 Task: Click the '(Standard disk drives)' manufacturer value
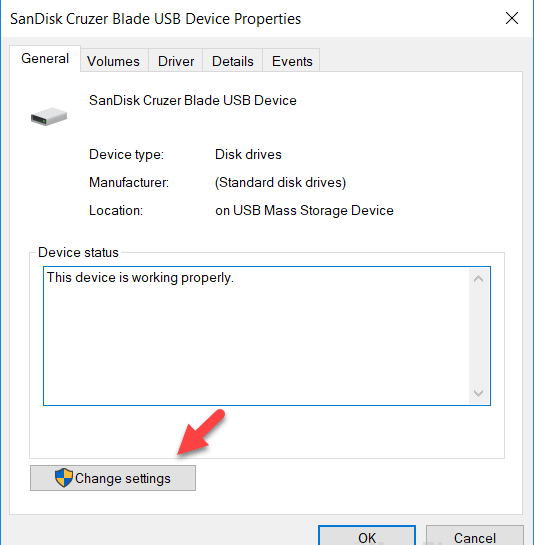click(281, 182)
